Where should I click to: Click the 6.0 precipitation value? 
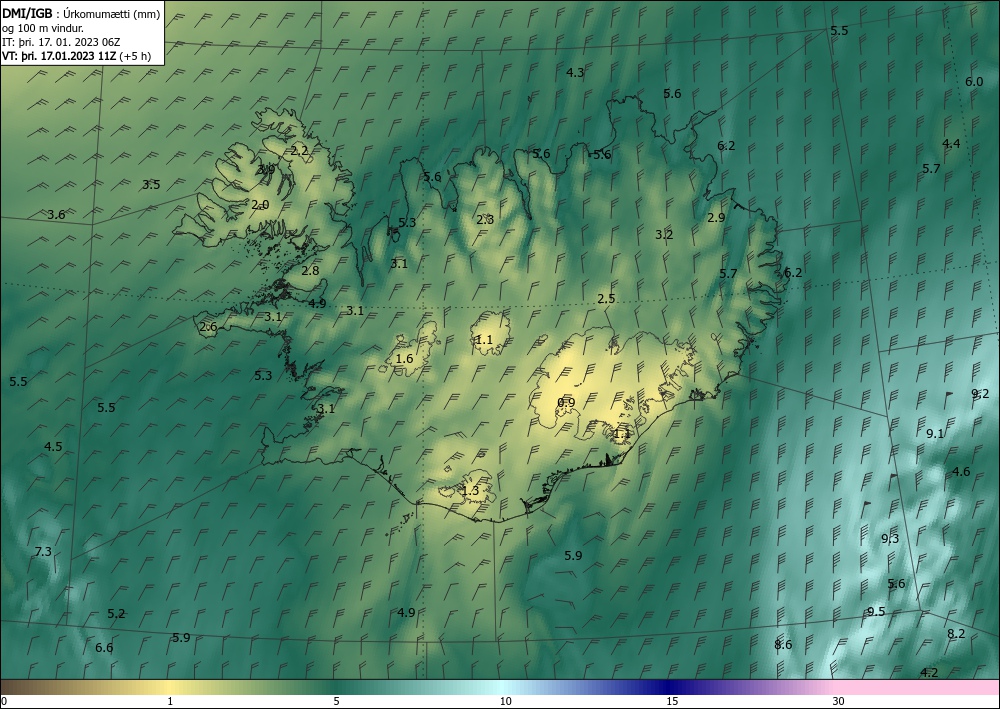coord(974,82)
